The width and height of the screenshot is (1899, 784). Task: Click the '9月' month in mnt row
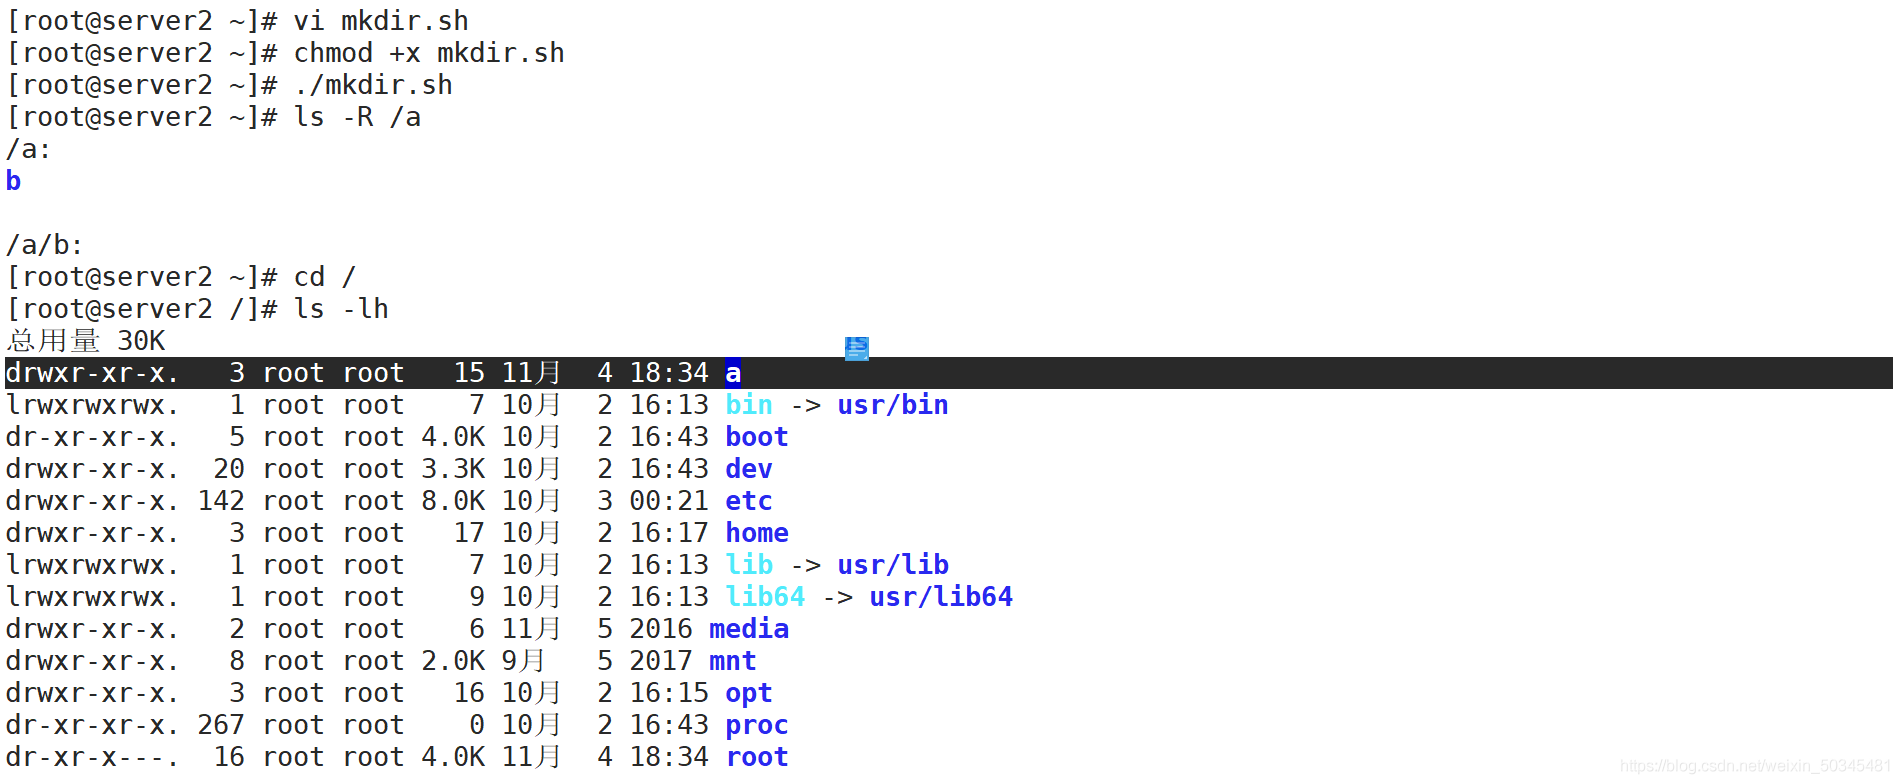(x=523, y=661)
